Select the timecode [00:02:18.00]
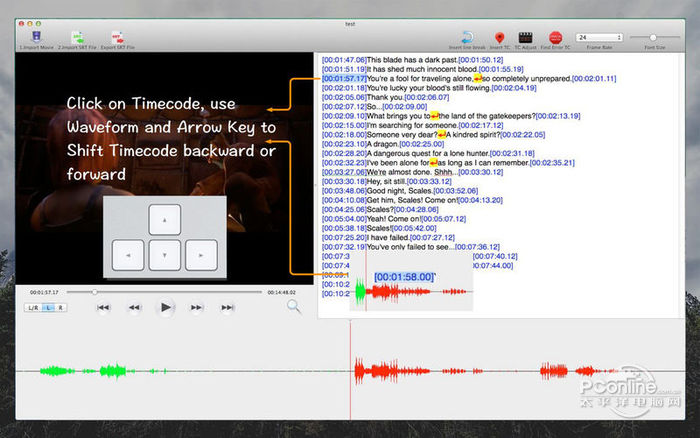Viewport: 700px width, 438px height. click(x=344, y=135)
